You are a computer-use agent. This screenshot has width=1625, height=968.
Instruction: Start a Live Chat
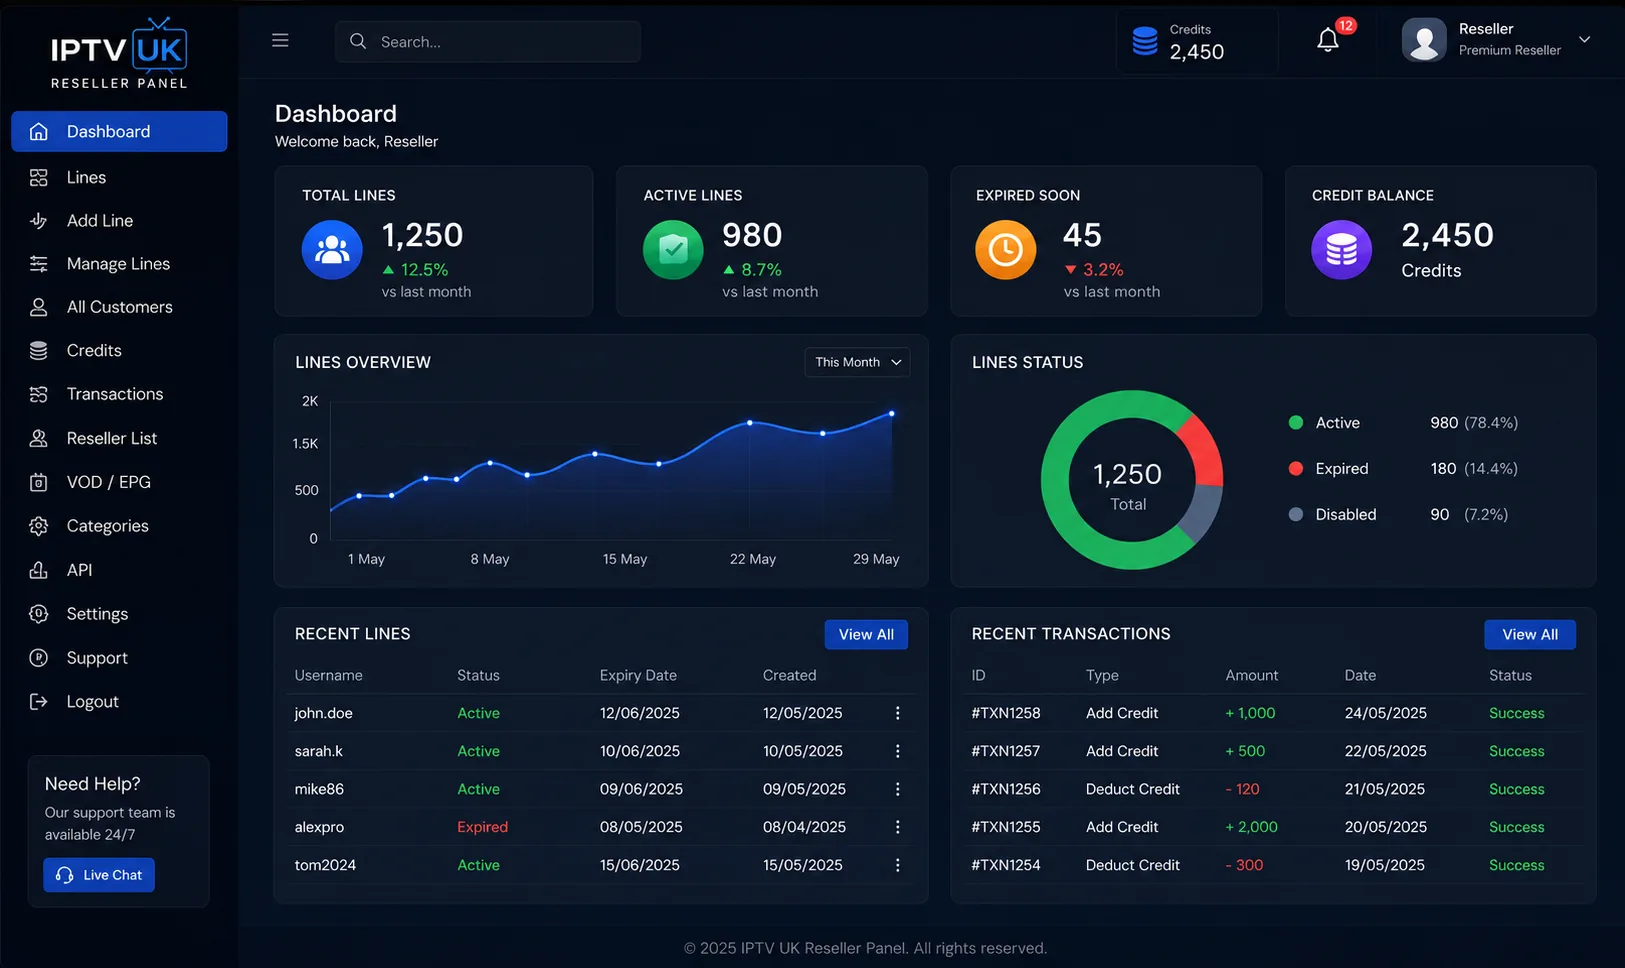coord(99,875)
